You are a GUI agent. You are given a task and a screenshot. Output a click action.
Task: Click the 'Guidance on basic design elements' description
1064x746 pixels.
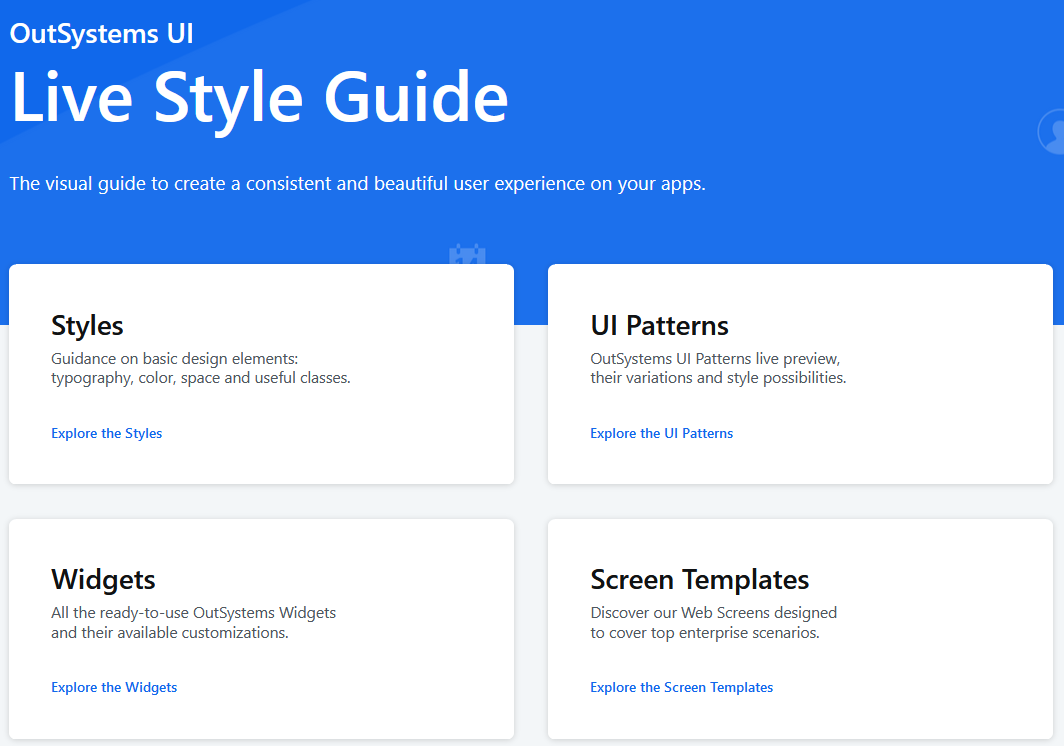coord(201,368)
